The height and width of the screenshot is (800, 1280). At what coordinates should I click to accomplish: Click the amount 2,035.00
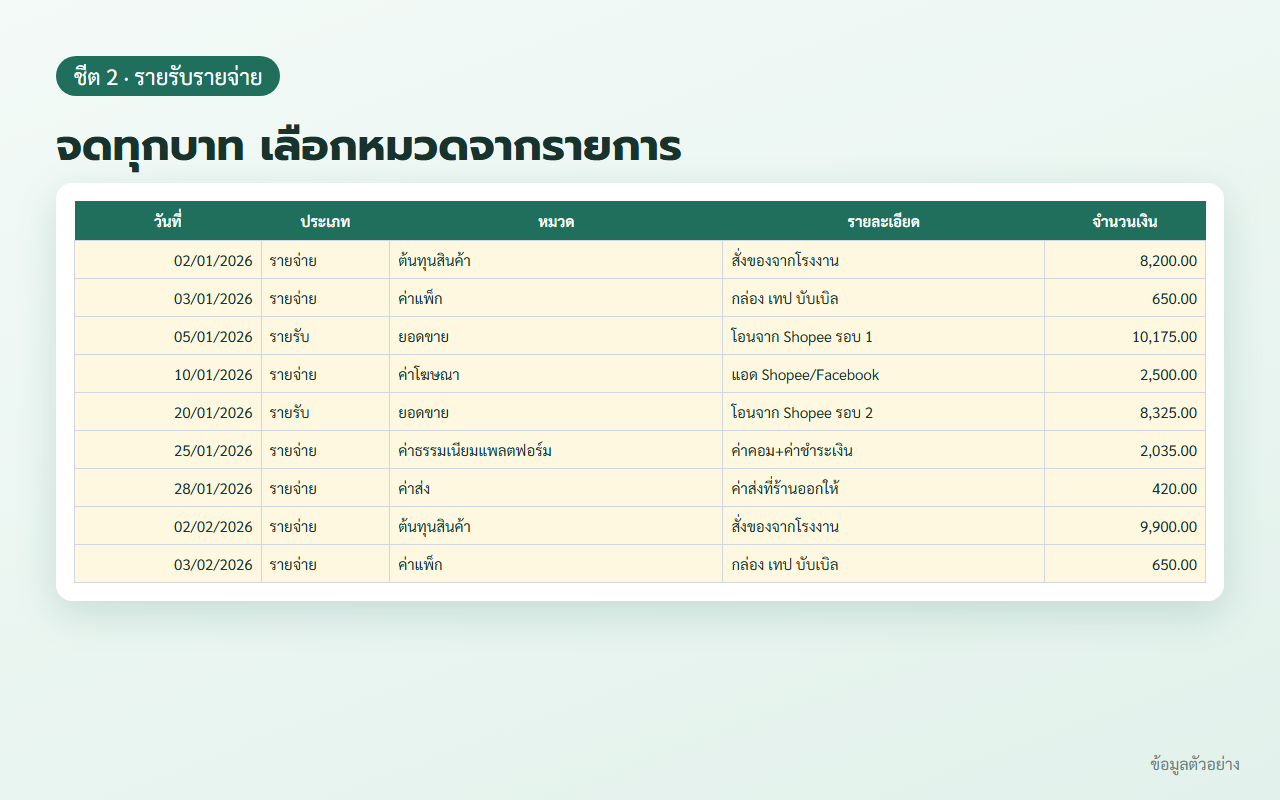coord(1125,450)
